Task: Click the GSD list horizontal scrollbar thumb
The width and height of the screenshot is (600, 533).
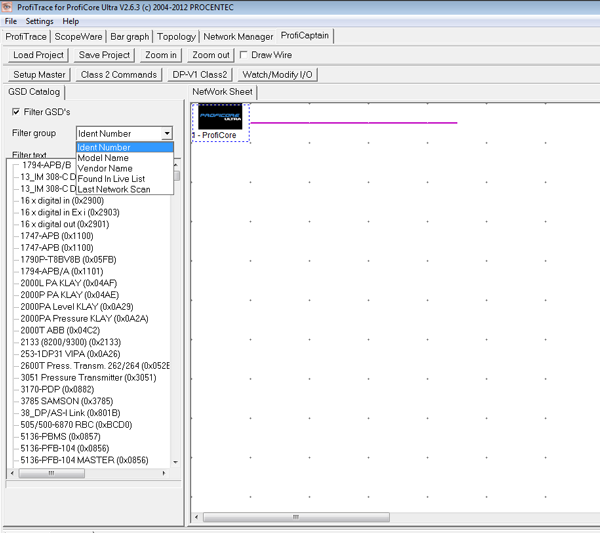Action: (x=52, y=473)
